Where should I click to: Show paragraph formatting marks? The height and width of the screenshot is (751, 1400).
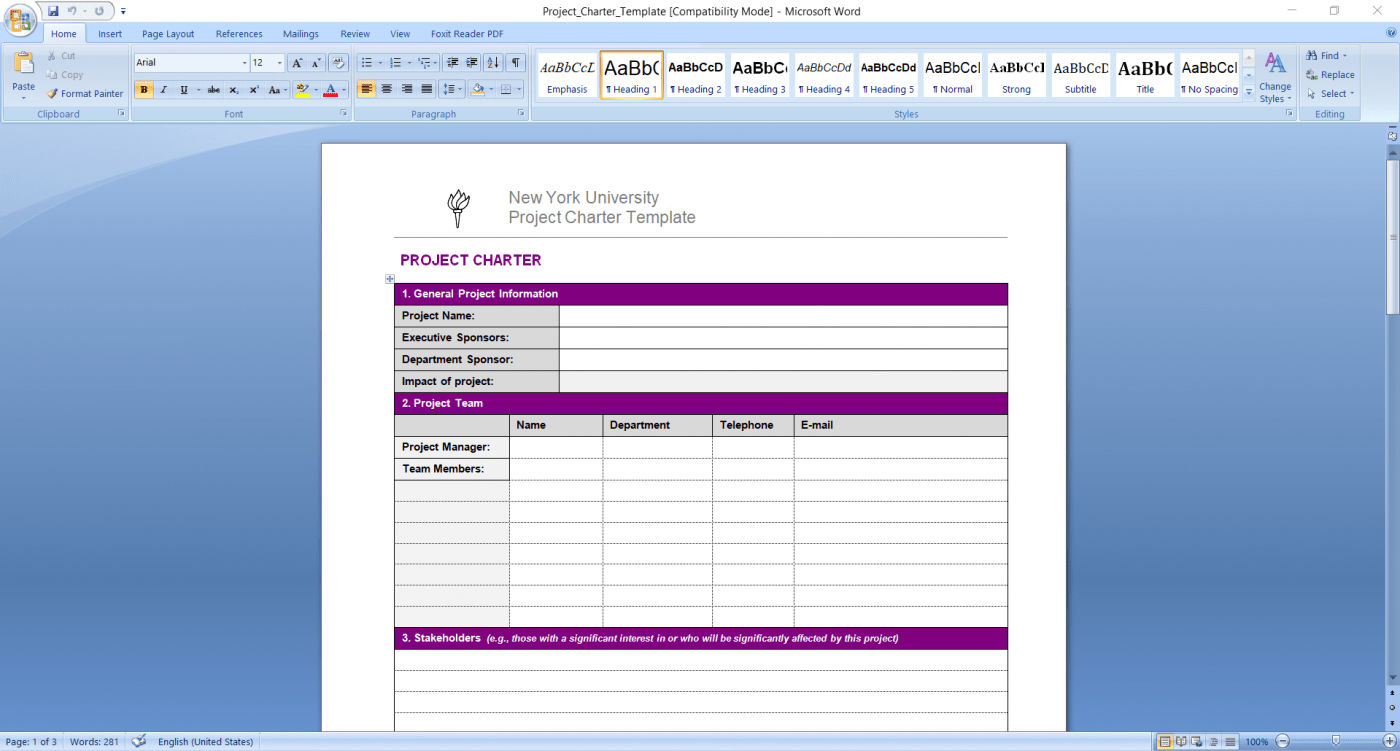click(x=516, y=63)
